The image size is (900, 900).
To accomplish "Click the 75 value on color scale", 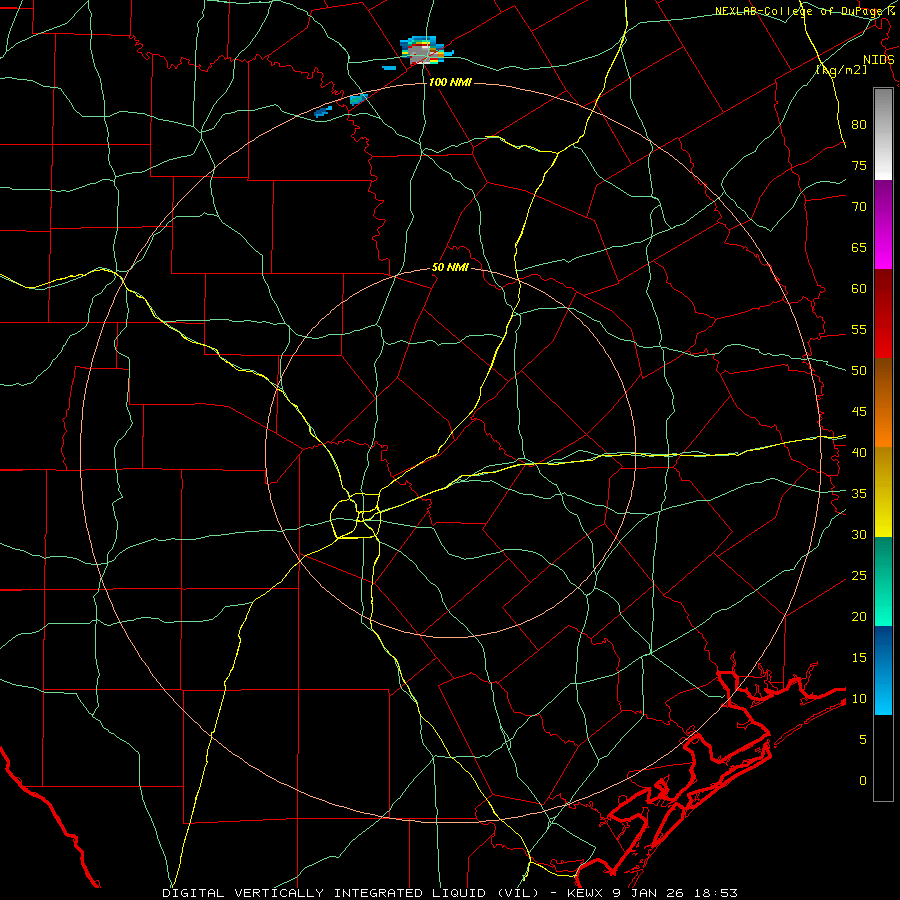I will (x=859, y=165).
